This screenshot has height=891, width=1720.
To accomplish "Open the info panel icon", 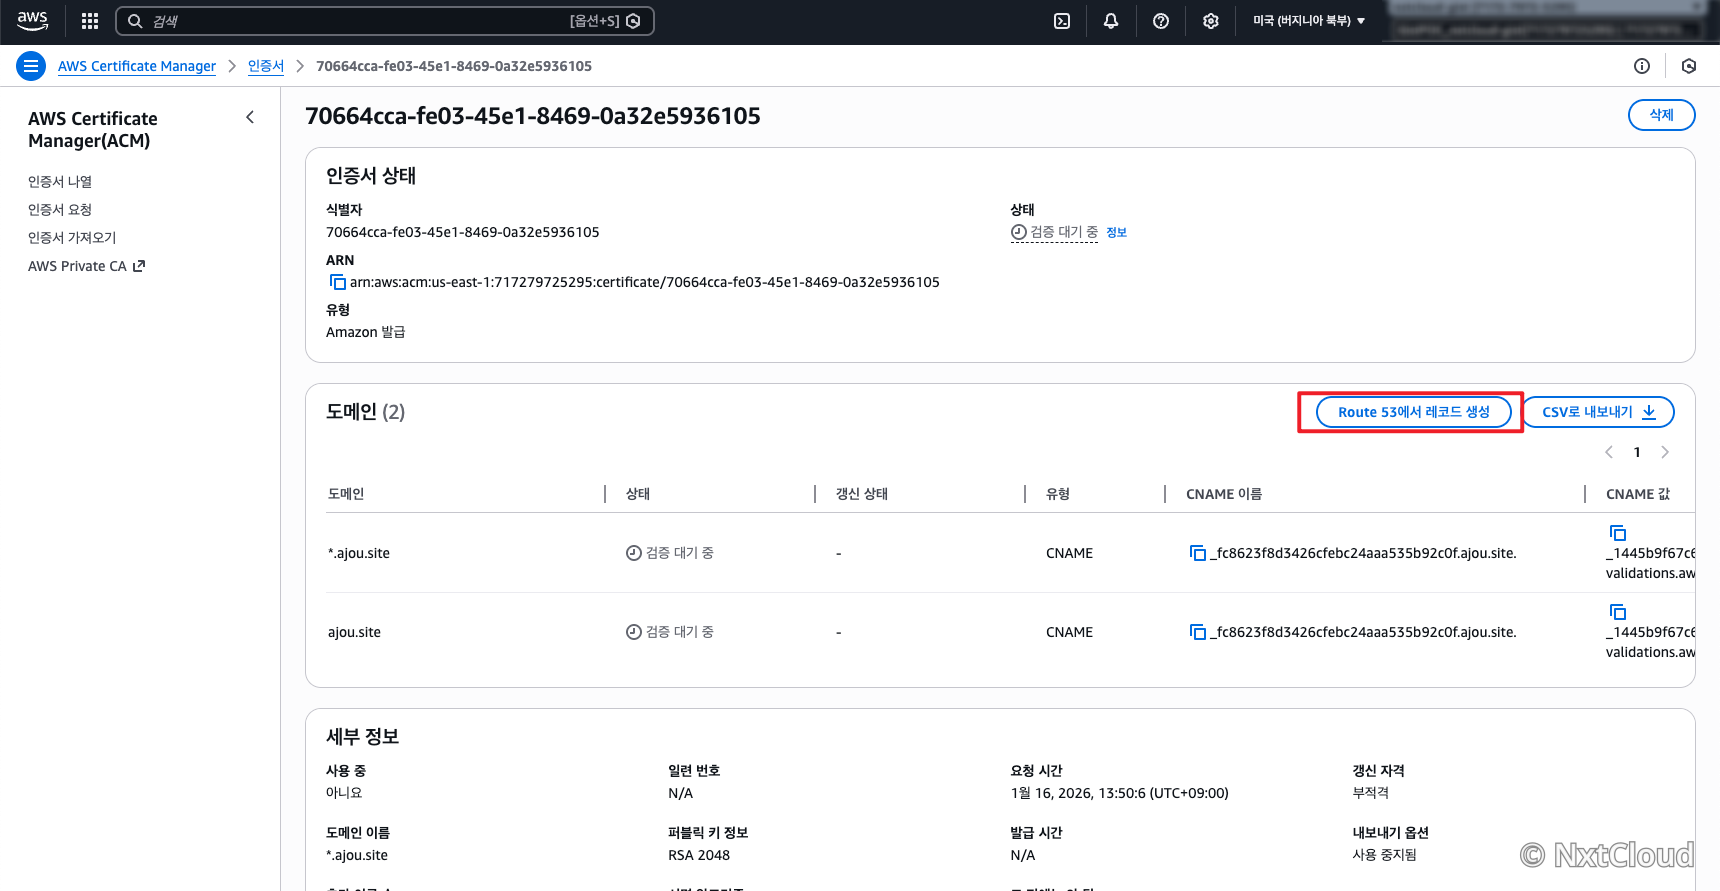I will point(1642,66).
